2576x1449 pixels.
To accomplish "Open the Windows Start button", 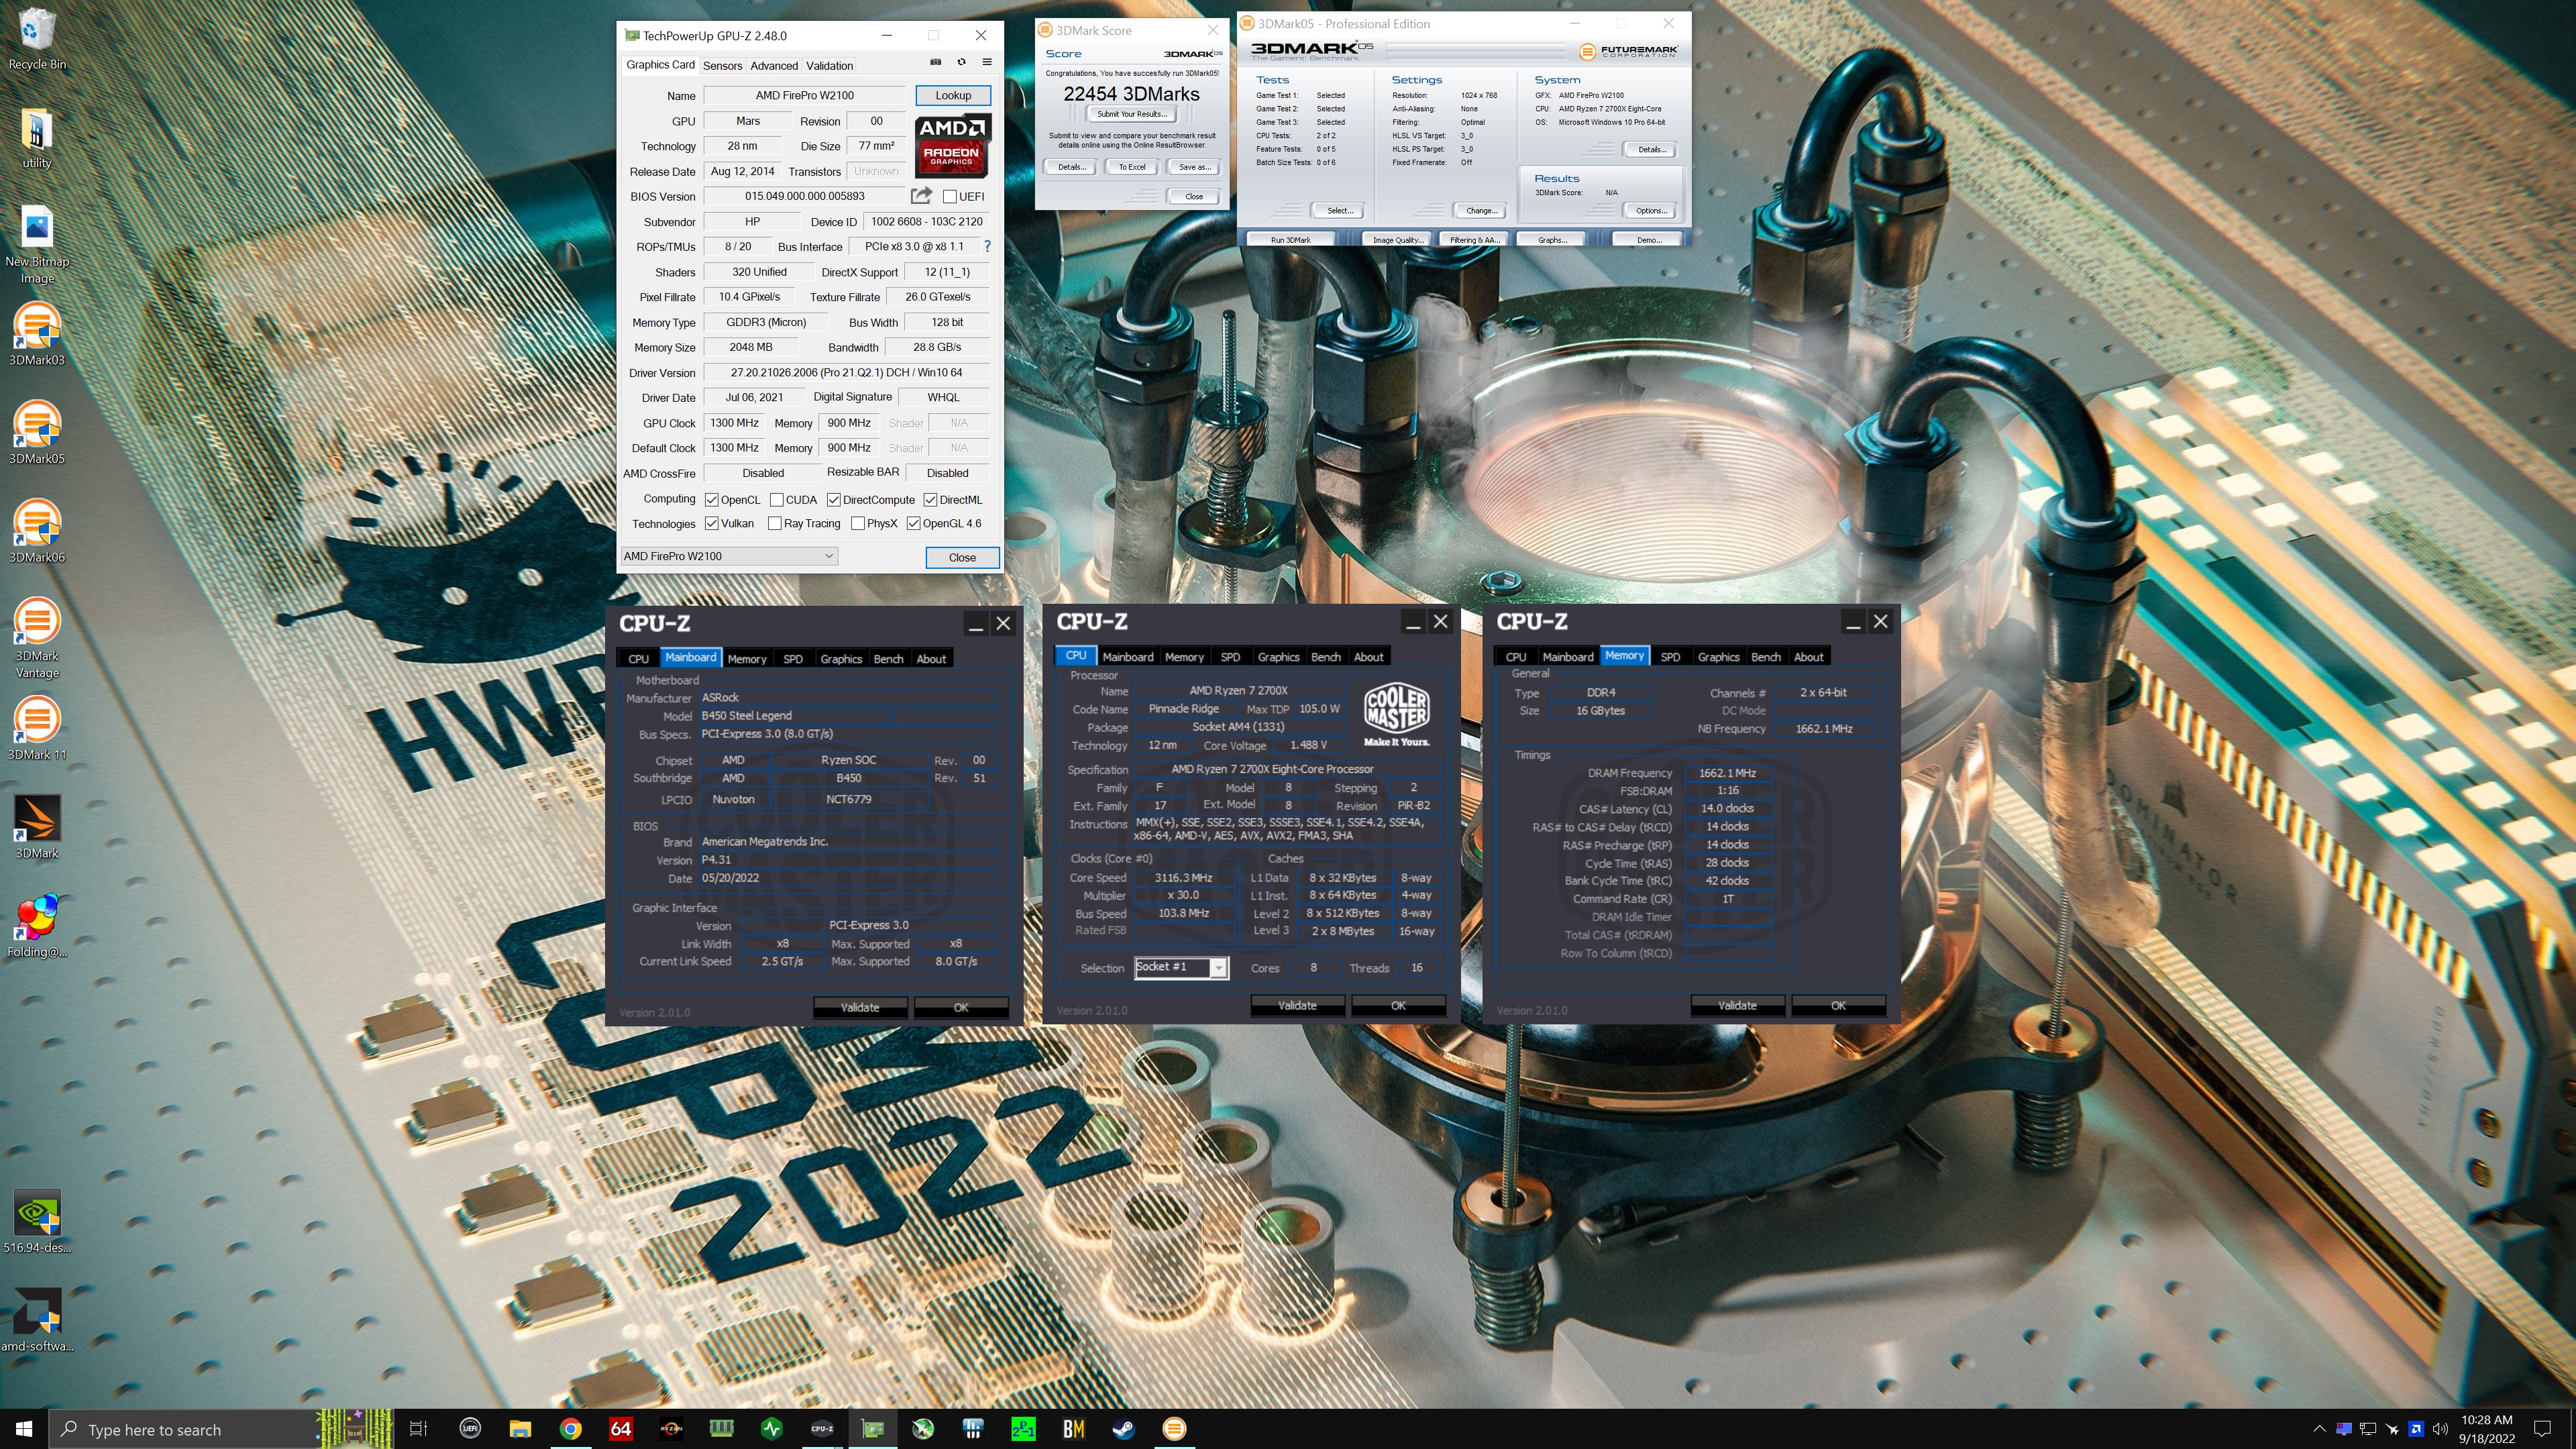I will tap(24, 1429).
